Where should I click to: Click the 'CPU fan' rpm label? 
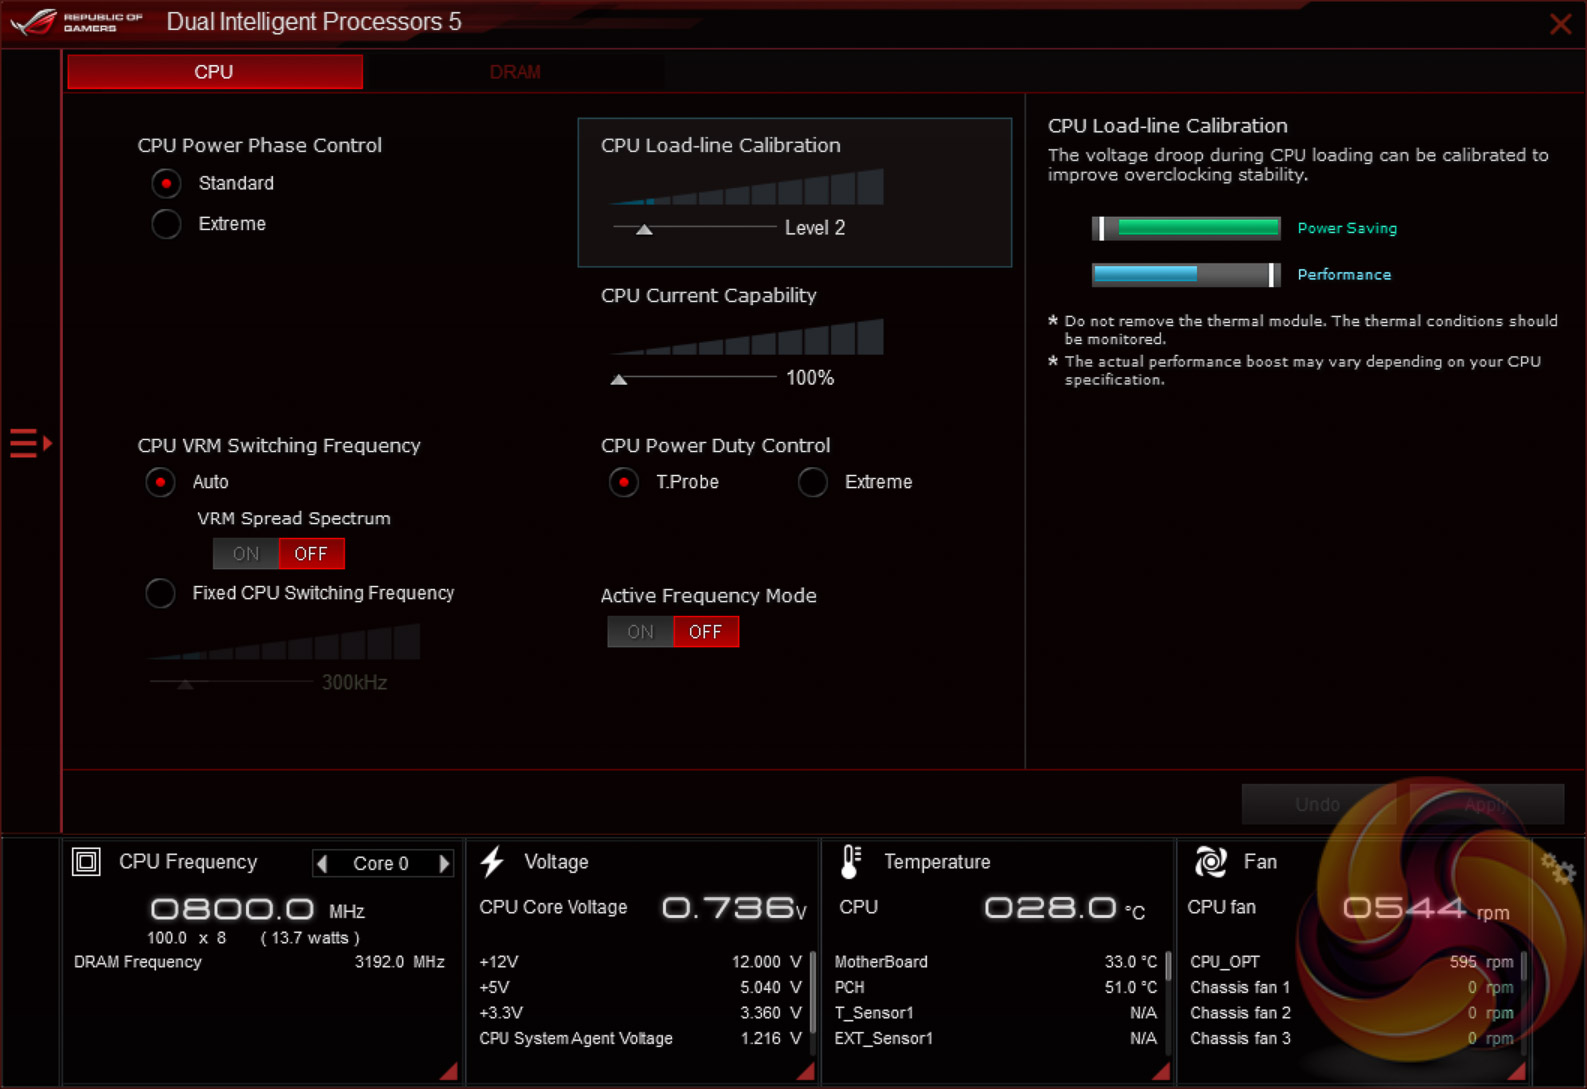(x=1221, y=907)
